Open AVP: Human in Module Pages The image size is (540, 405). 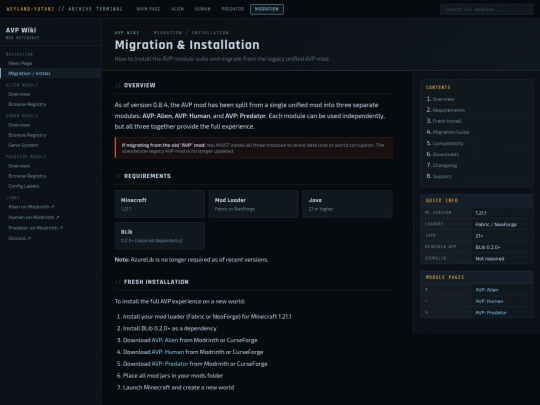pyautogui.click(x=489, y=301)
